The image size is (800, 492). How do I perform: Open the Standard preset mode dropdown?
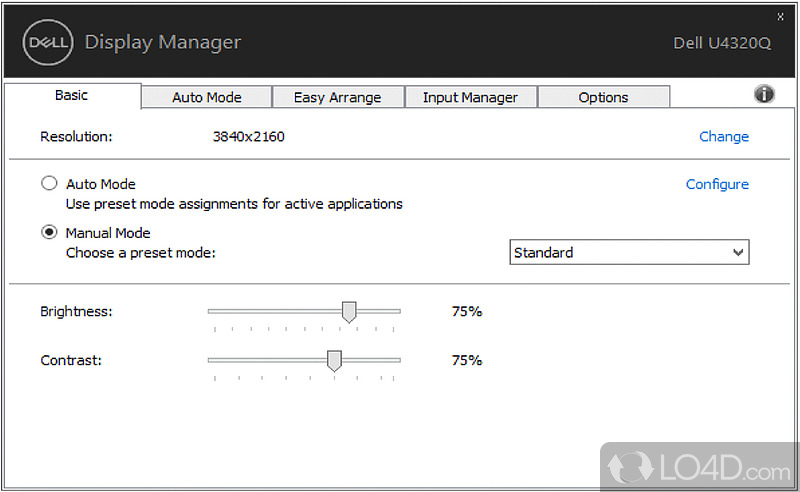point(629,253)
